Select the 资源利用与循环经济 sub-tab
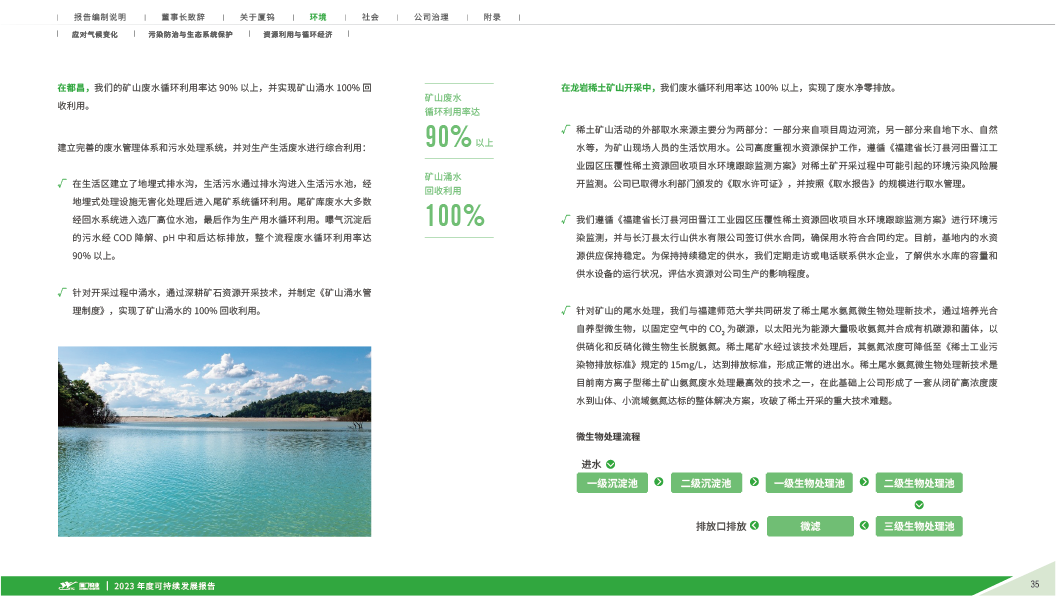1056x596 pixels. coord(297,34)
